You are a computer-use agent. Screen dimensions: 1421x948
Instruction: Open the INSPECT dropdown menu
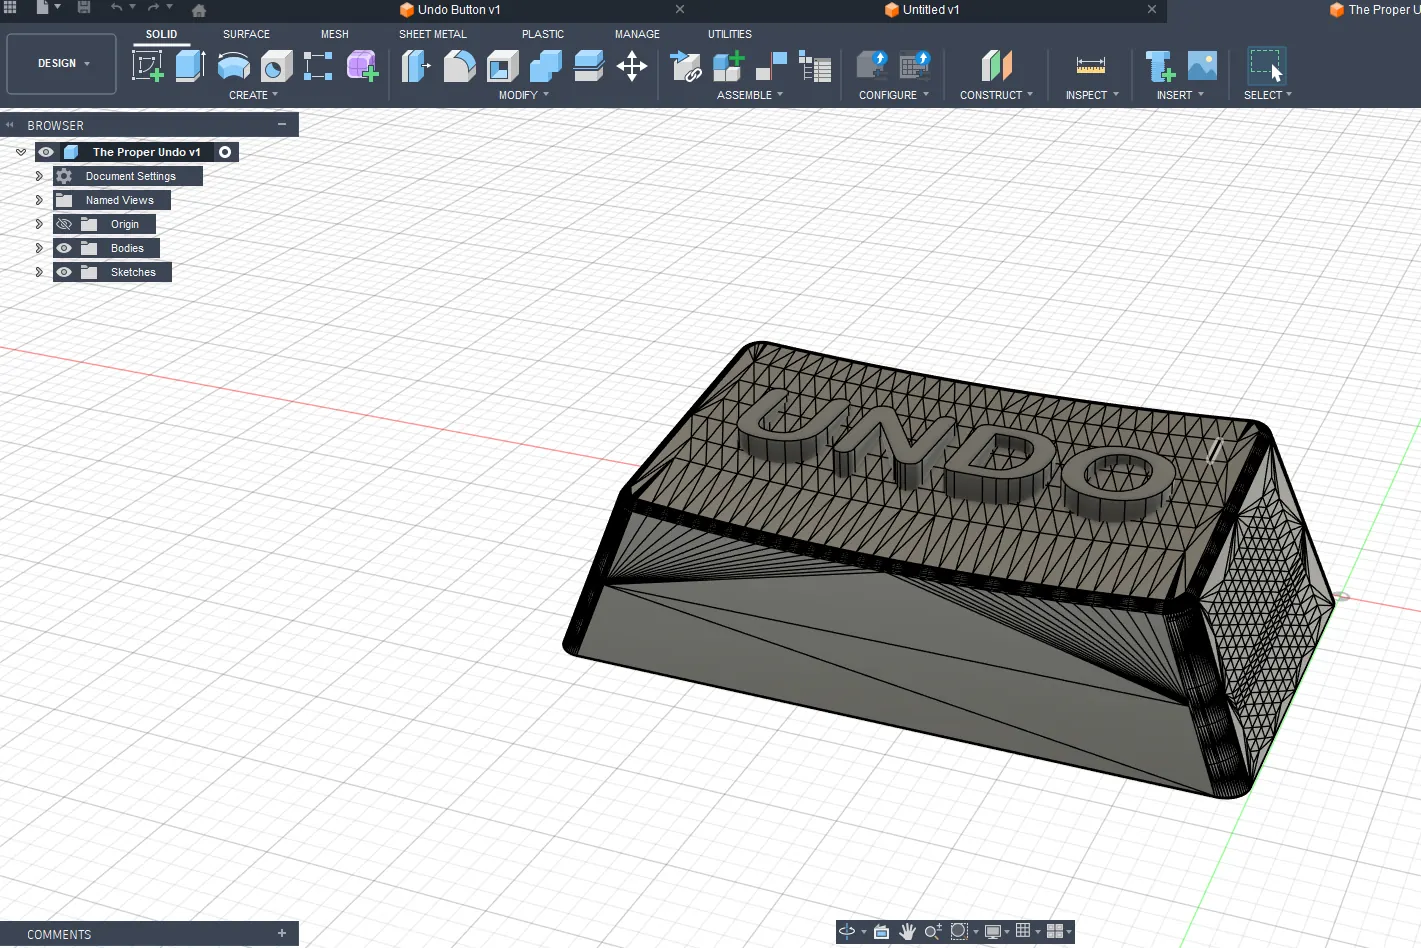(x=1092, y=95)
